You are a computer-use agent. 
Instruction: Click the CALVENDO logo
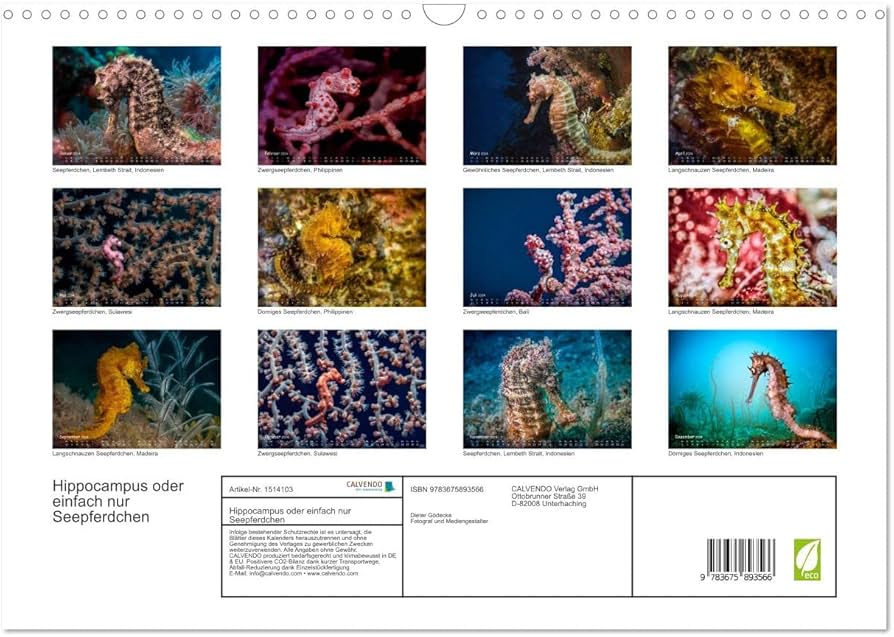(x=370, y=486)
